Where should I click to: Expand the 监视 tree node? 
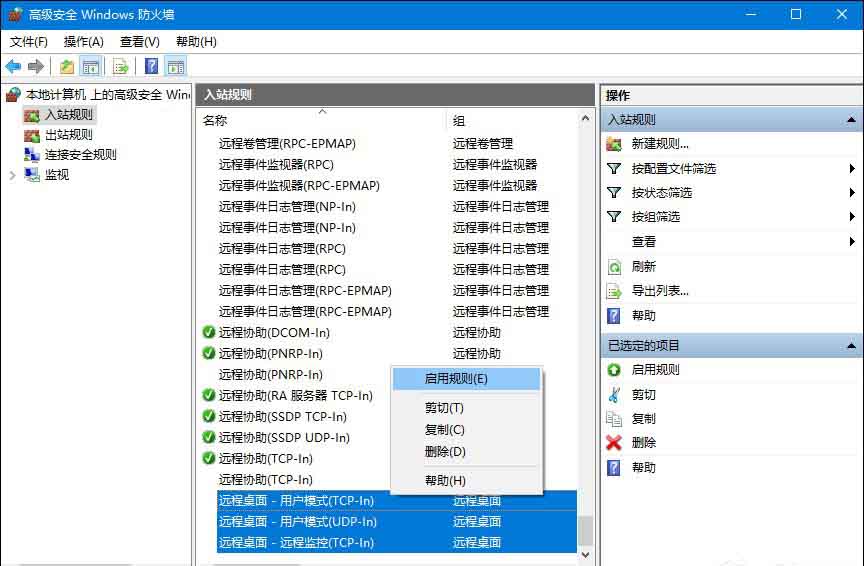point(12,175)
